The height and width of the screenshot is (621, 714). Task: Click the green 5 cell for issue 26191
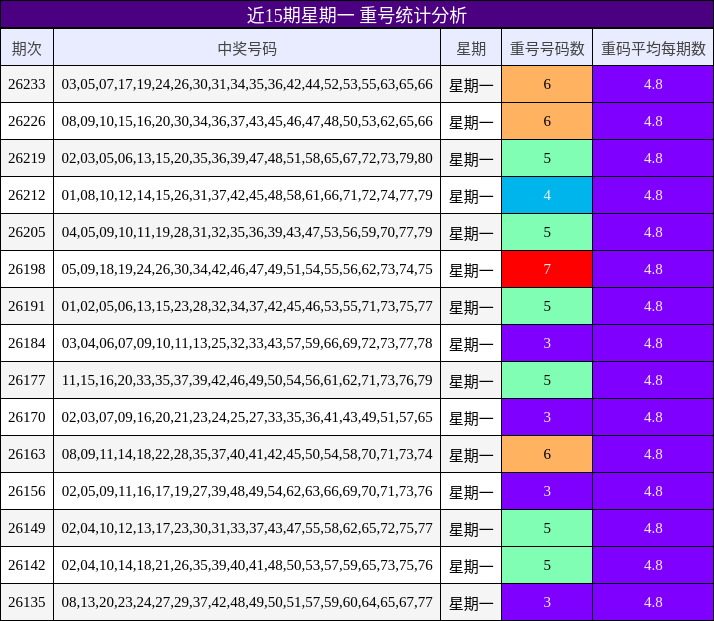(x=547, y=306)
